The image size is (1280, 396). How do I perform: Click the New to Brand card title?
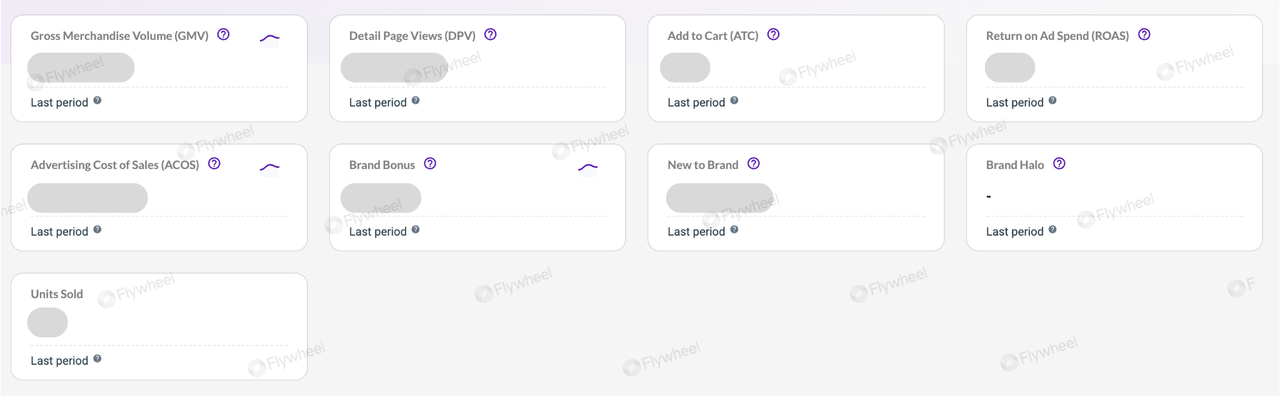703,165
